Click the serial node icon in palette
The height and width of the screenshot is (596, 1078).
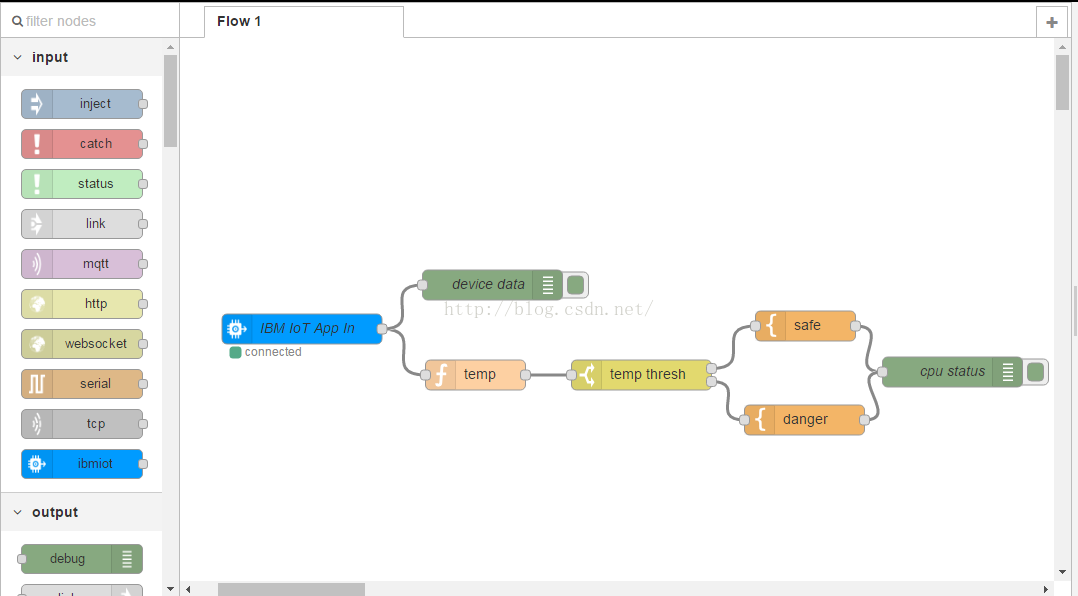pyautogui.click(x=37, y=384)
